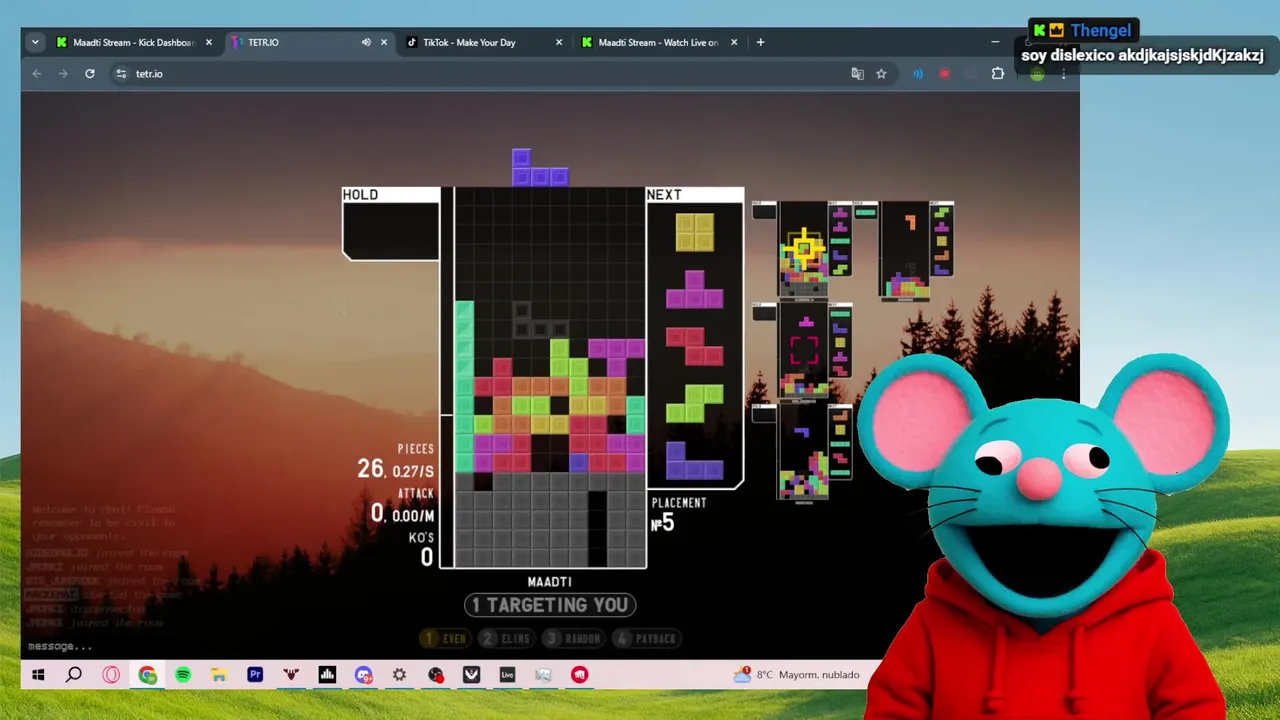Open Settings gear in taskbar
Viewport: 1280px width, 720px height.
click(x=399, y=675)
